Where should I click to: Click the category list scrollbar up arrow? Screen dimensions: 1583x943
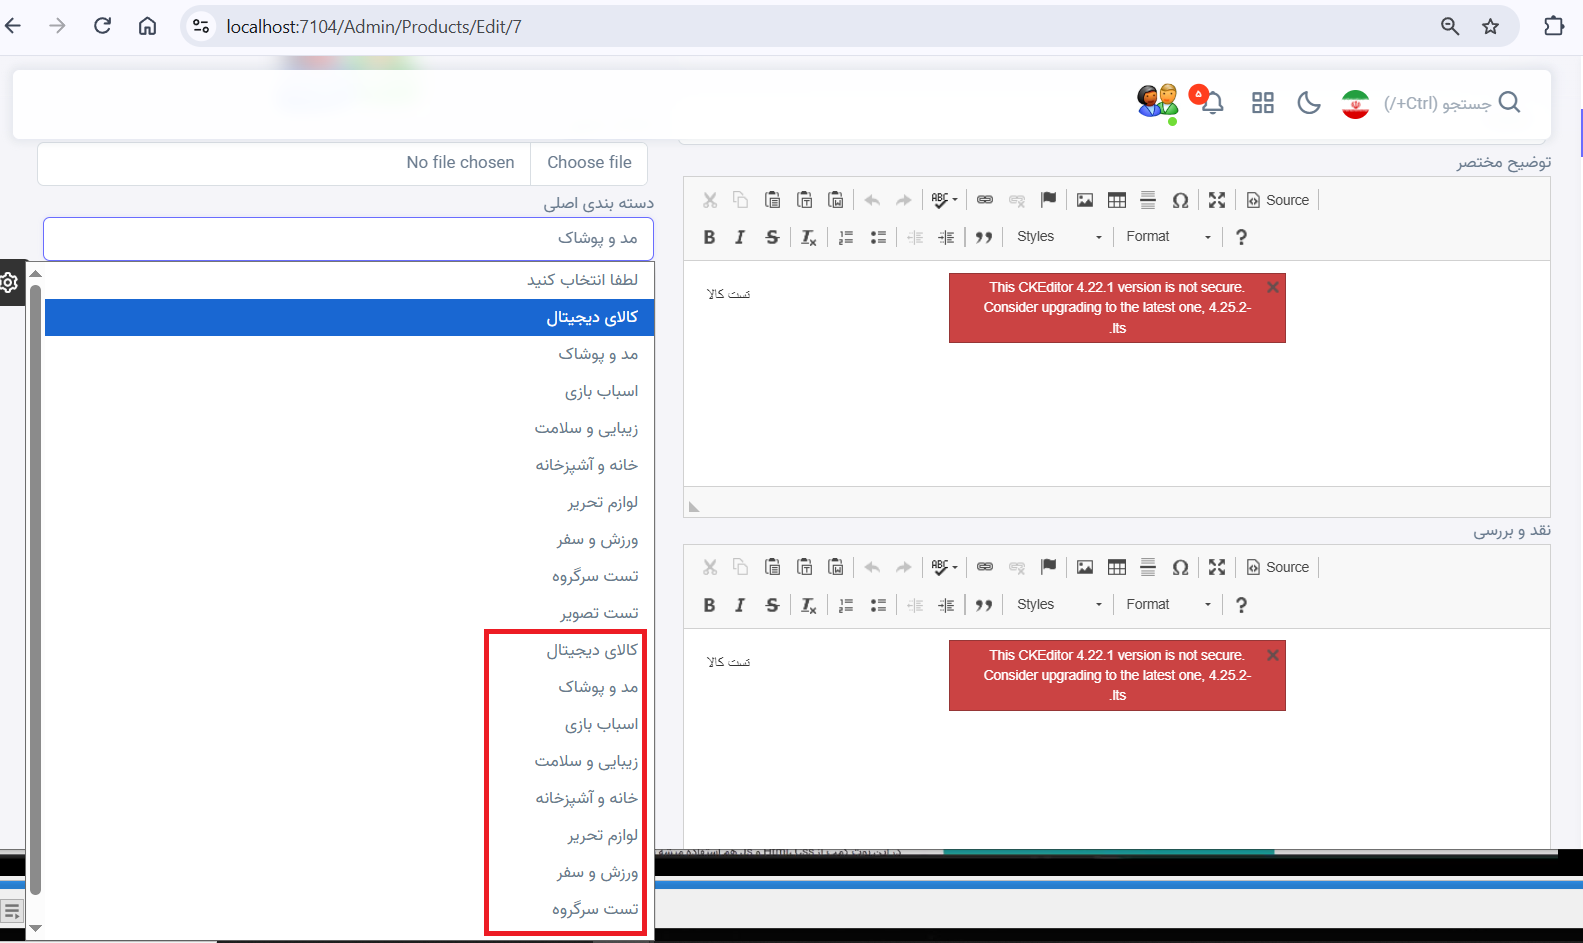[35, 273]
